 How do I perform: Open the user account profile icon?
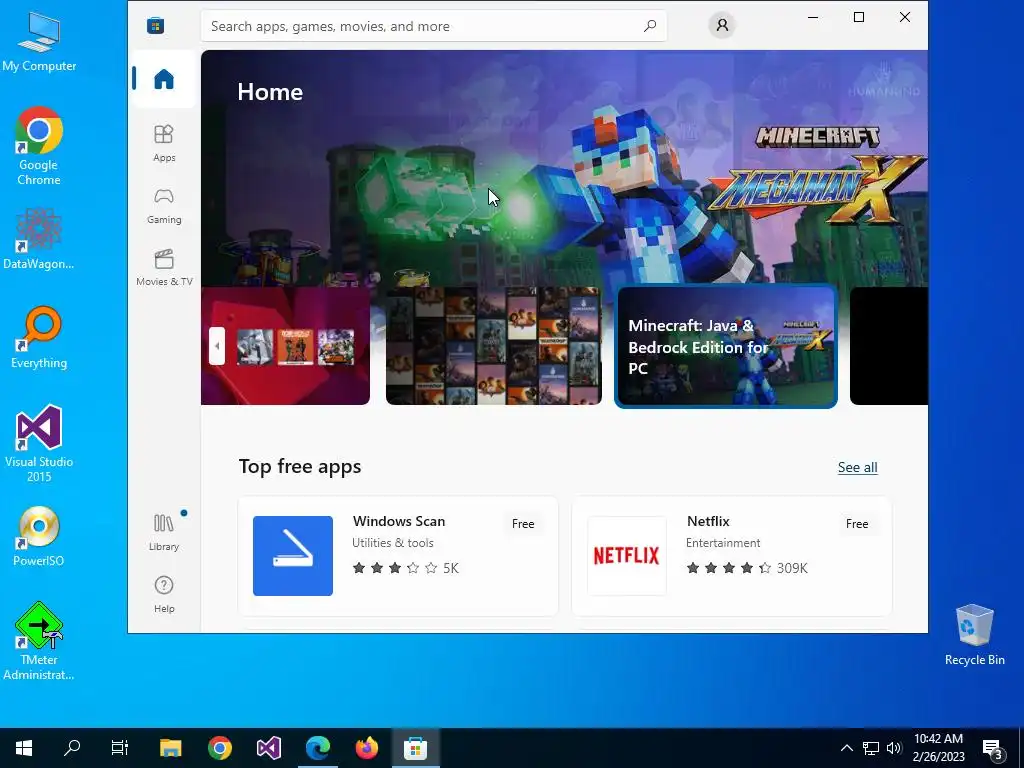(722, 25)
